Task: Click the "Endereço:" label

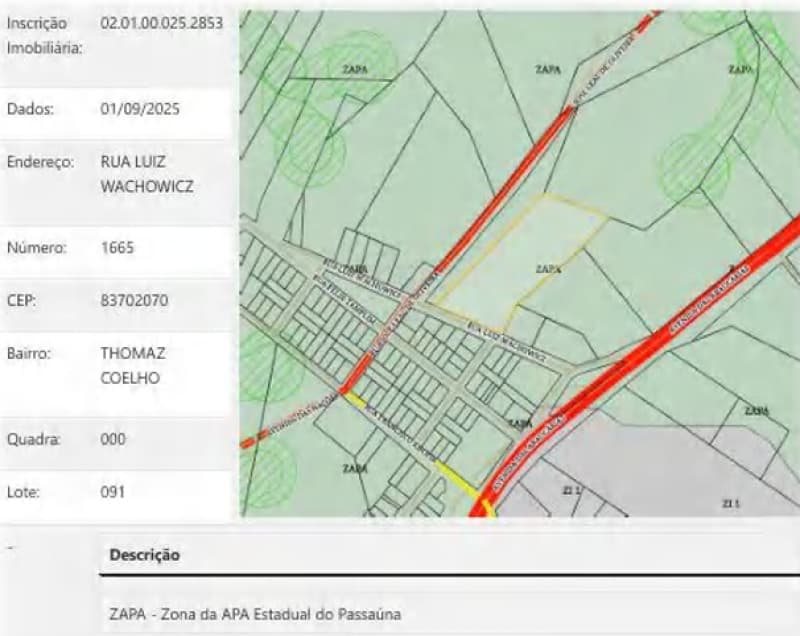Action: [40, 162]
